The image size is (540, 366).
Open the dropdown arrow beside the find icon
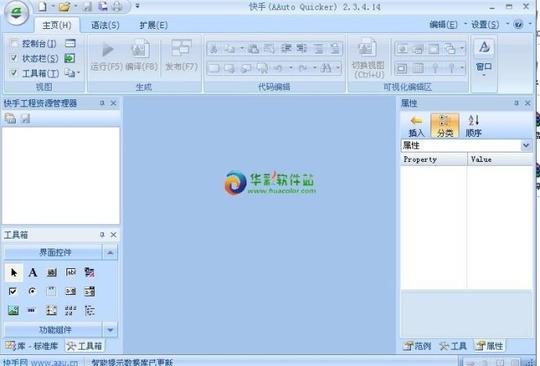coord(338,69)
